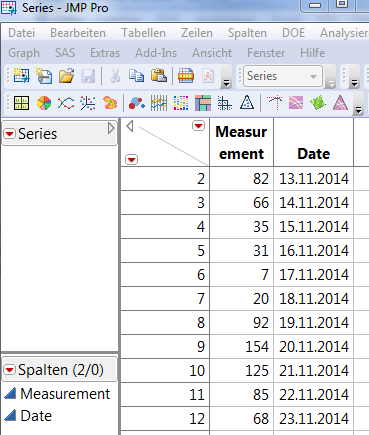369x435 pixels.
Task: Open parallel plot icon
Action: coord(159,103)
